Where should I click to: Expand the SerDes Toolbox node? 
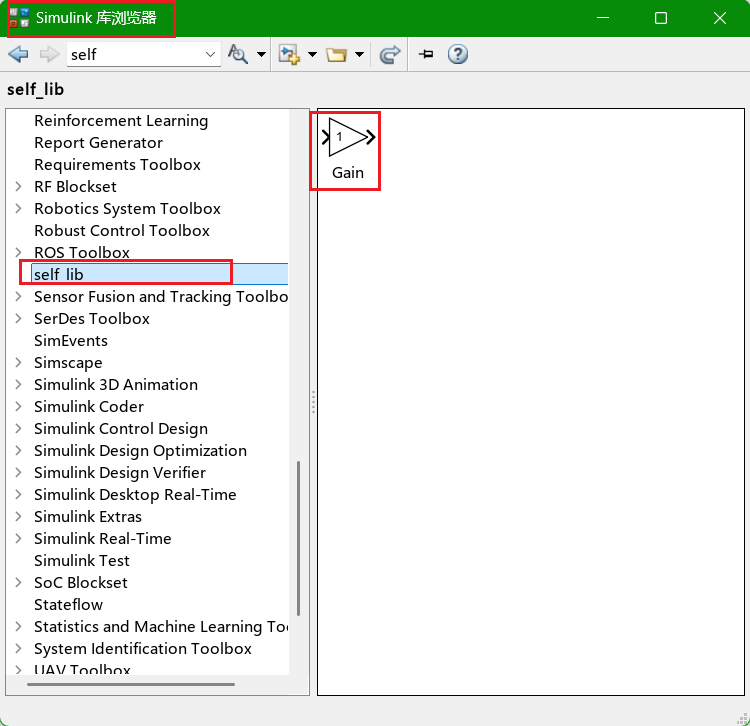tap(19, 319)
